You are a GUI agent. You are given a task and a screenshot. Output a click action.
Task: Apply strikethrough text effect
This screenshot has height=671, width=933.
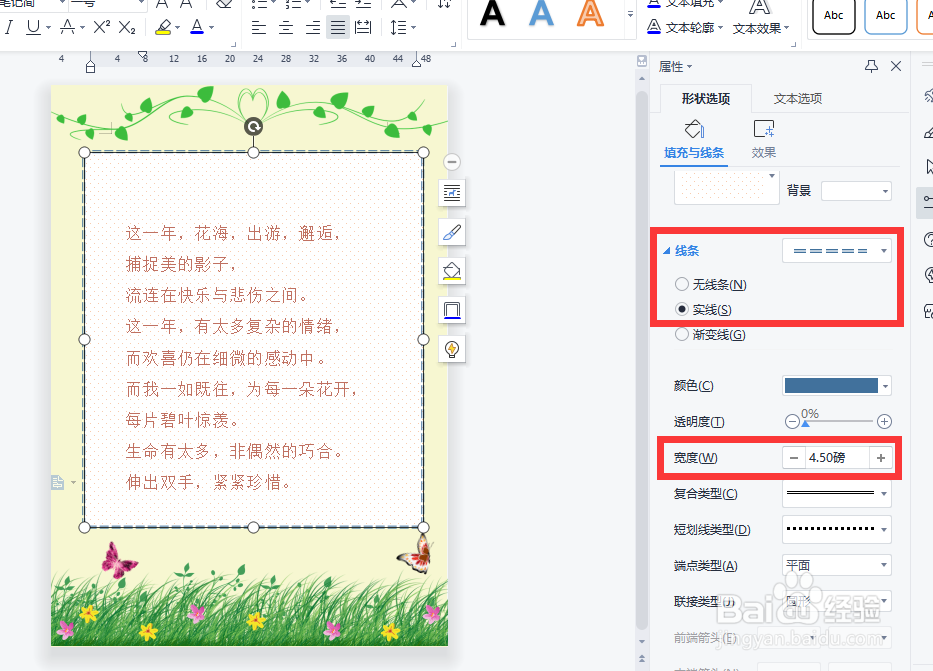(68, 27)
